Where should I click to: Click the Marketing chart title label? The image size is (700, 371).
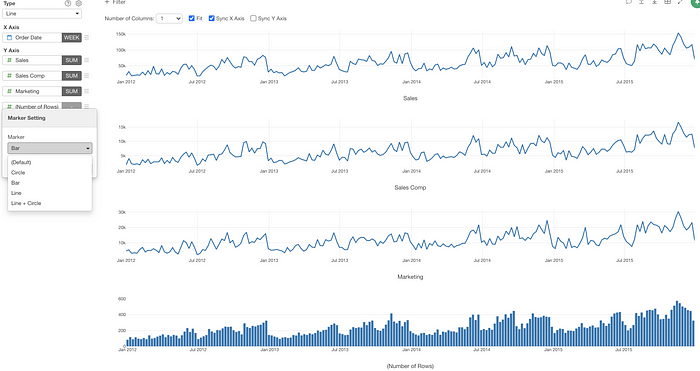coord(410,277)
